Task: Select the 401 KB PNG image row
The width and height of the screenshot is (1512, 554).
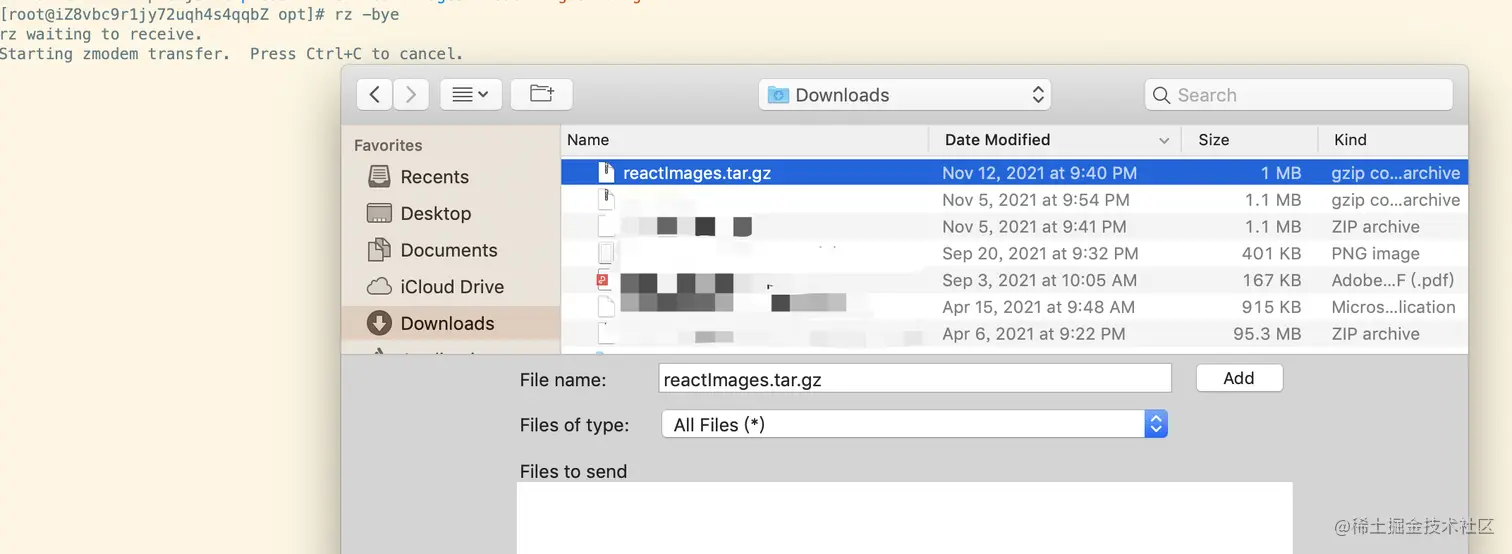Action: point(1014,254)
